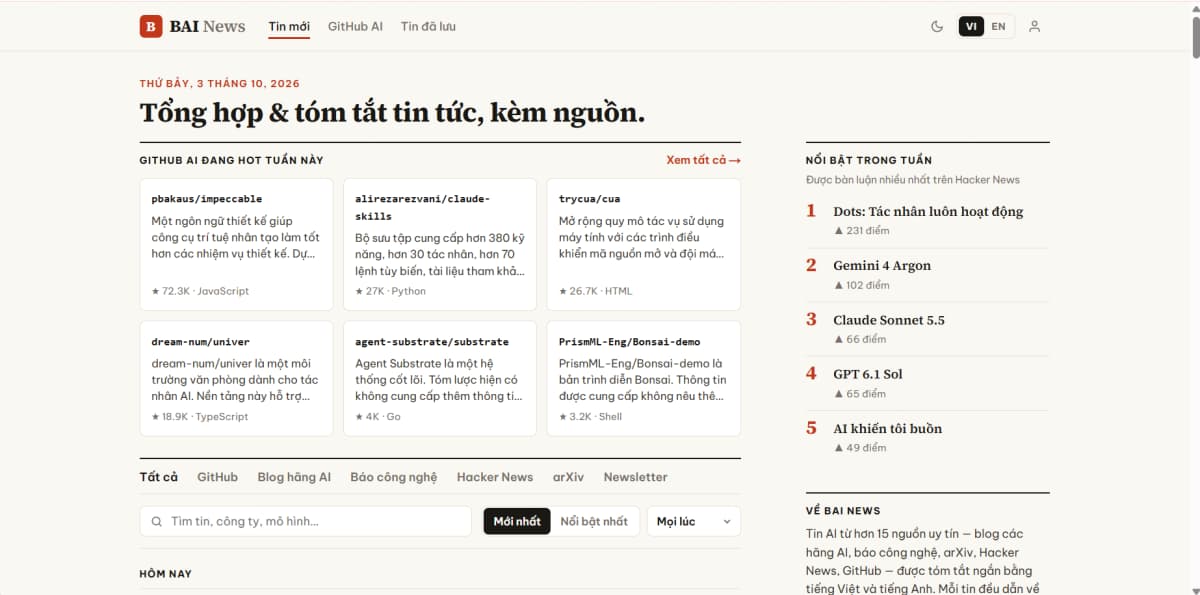
Task: Select the Hacker News filter tab
Action: [495, 477]
